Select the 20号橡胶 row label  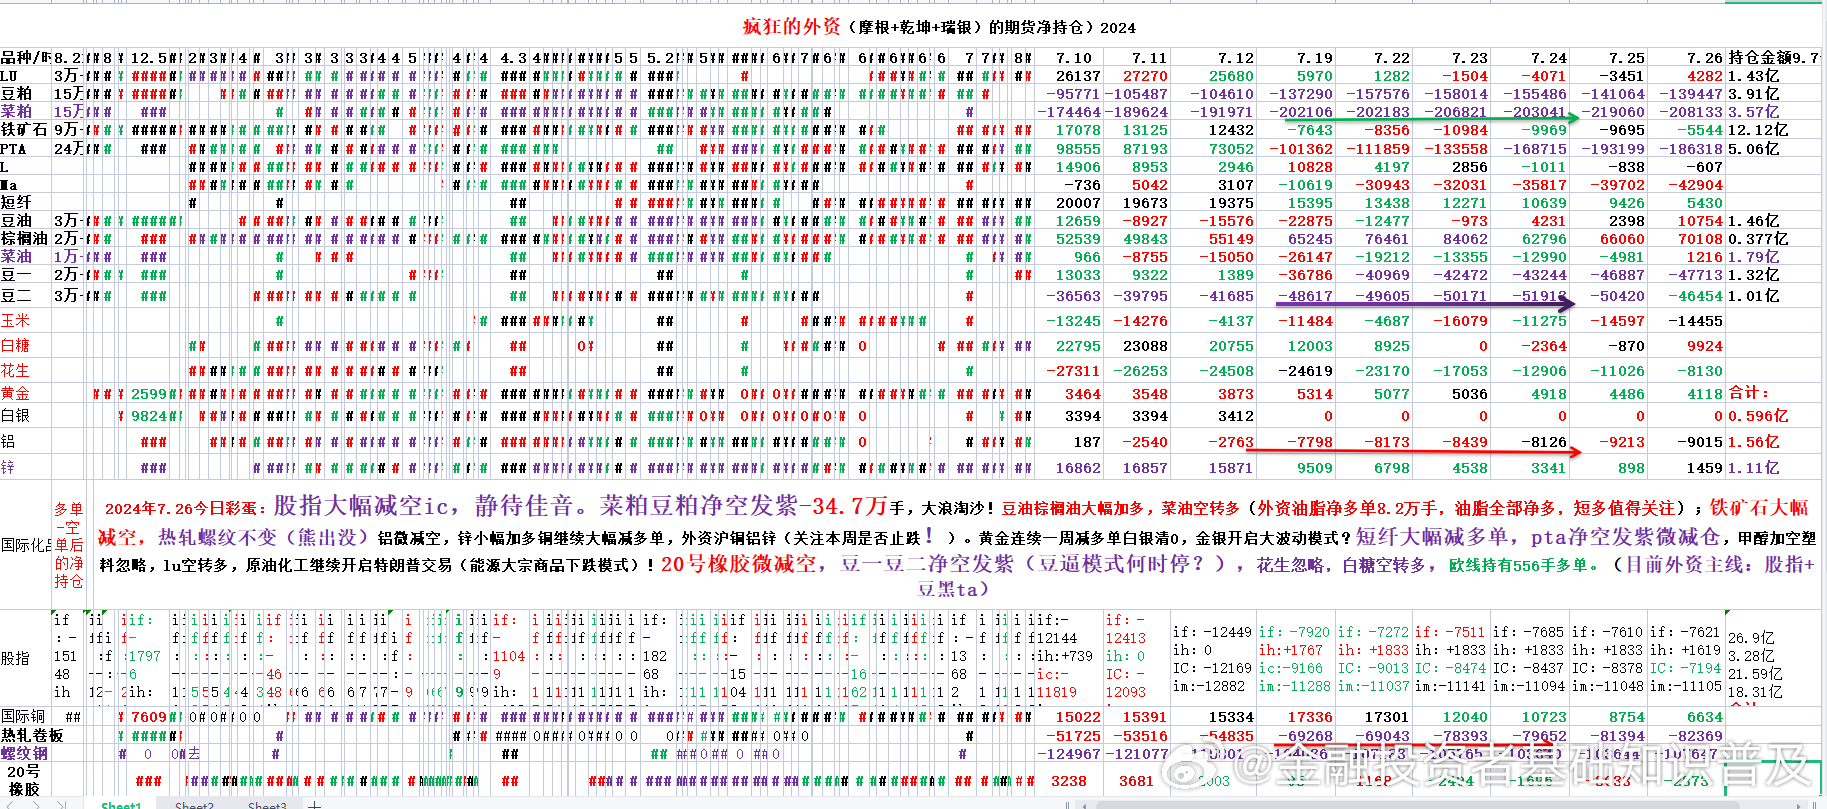coord(26,780)
